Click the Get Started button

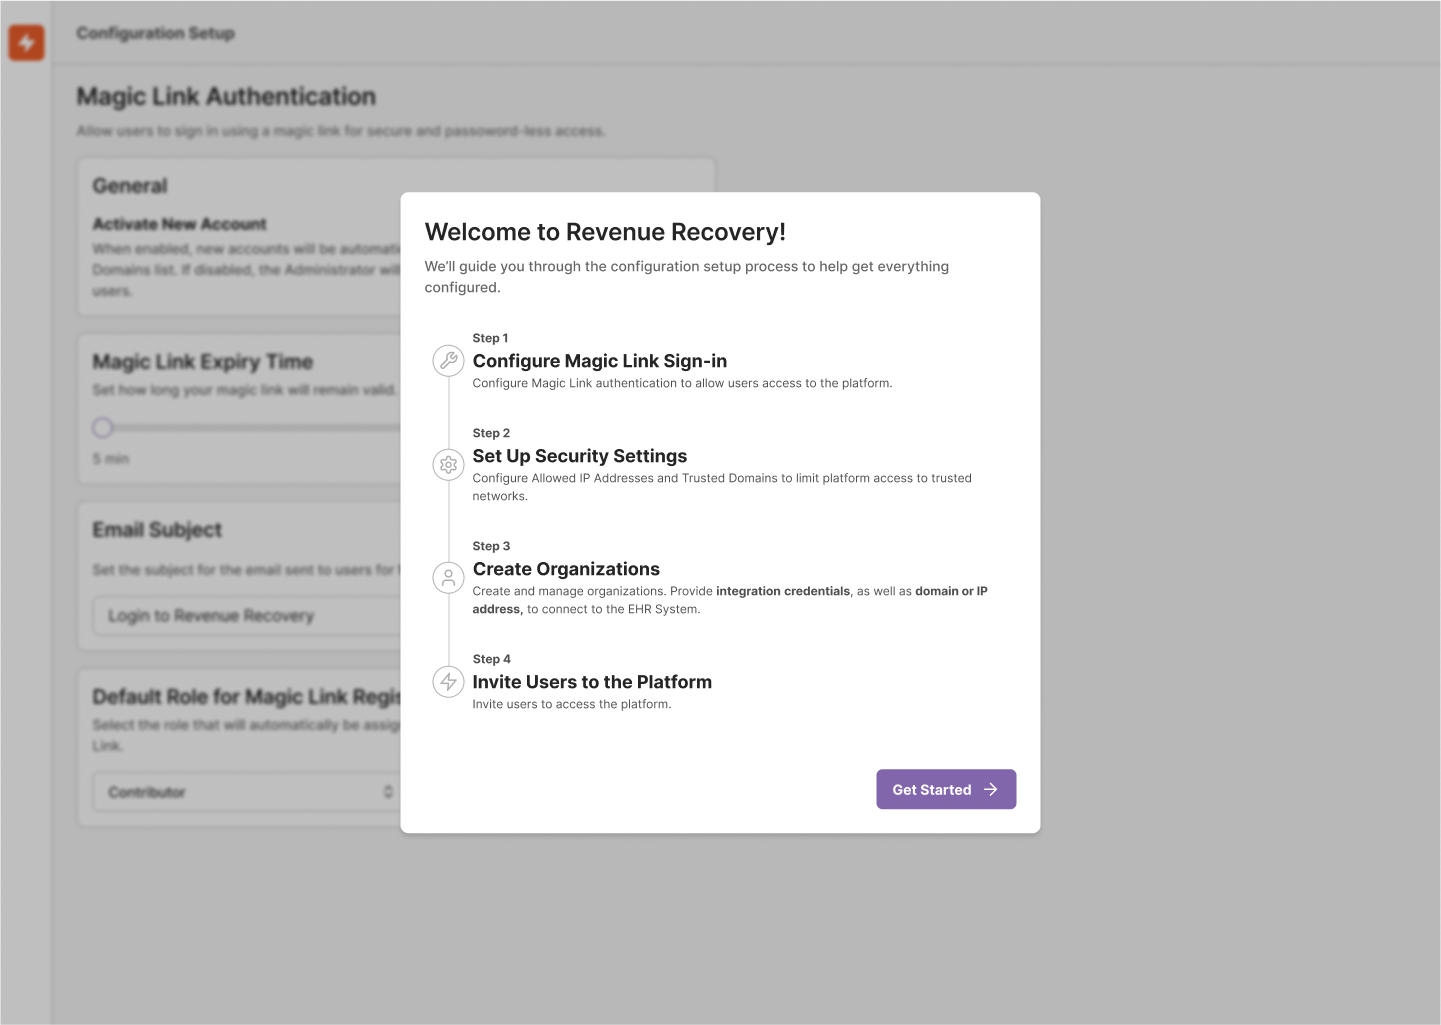click(x=944, y=789)
